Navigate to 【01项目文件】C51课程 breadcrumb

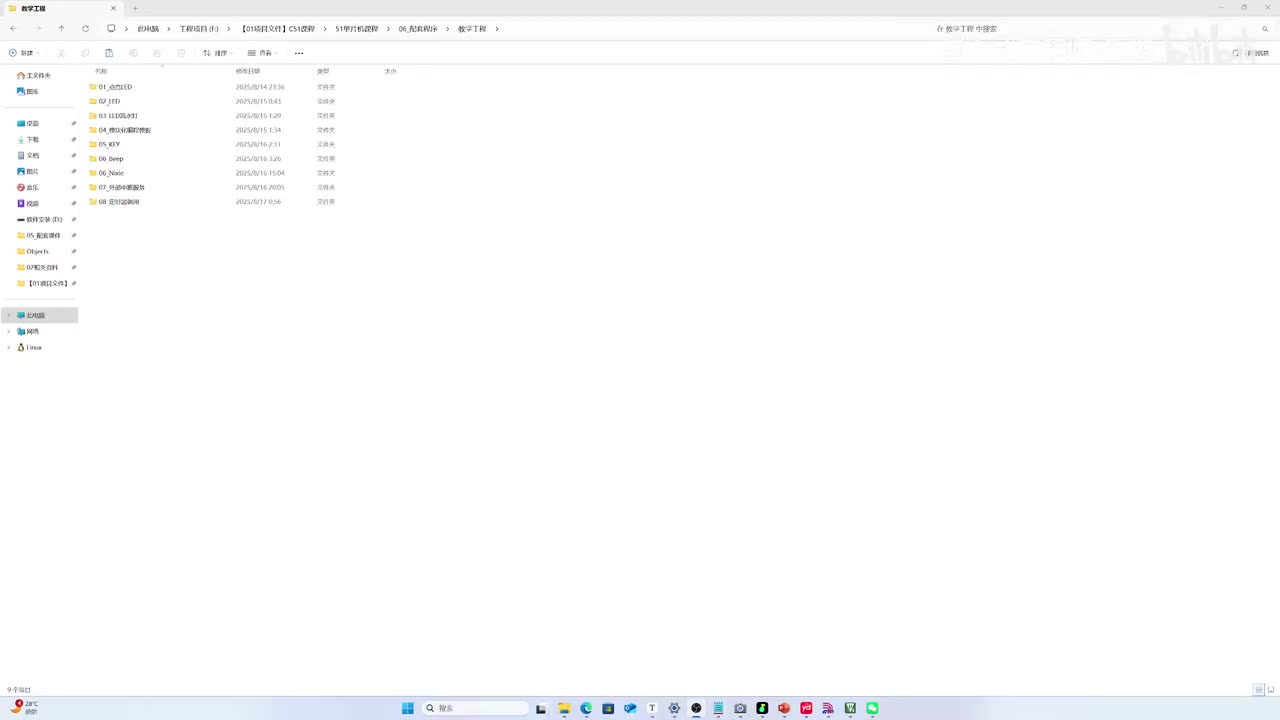click(x=278, y=29)
